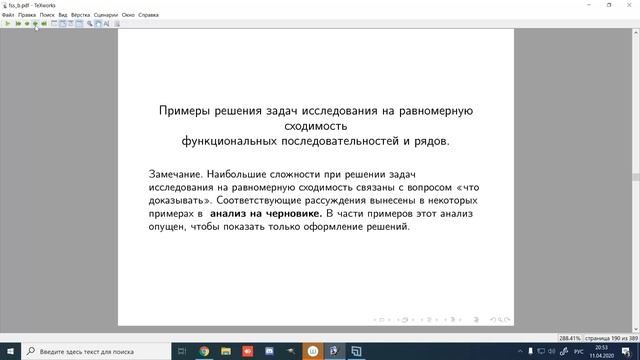Screen dimensions: 640x360
Task: Click the green Typeset play button
Action: pyautogui.click(x=7, y=24)
